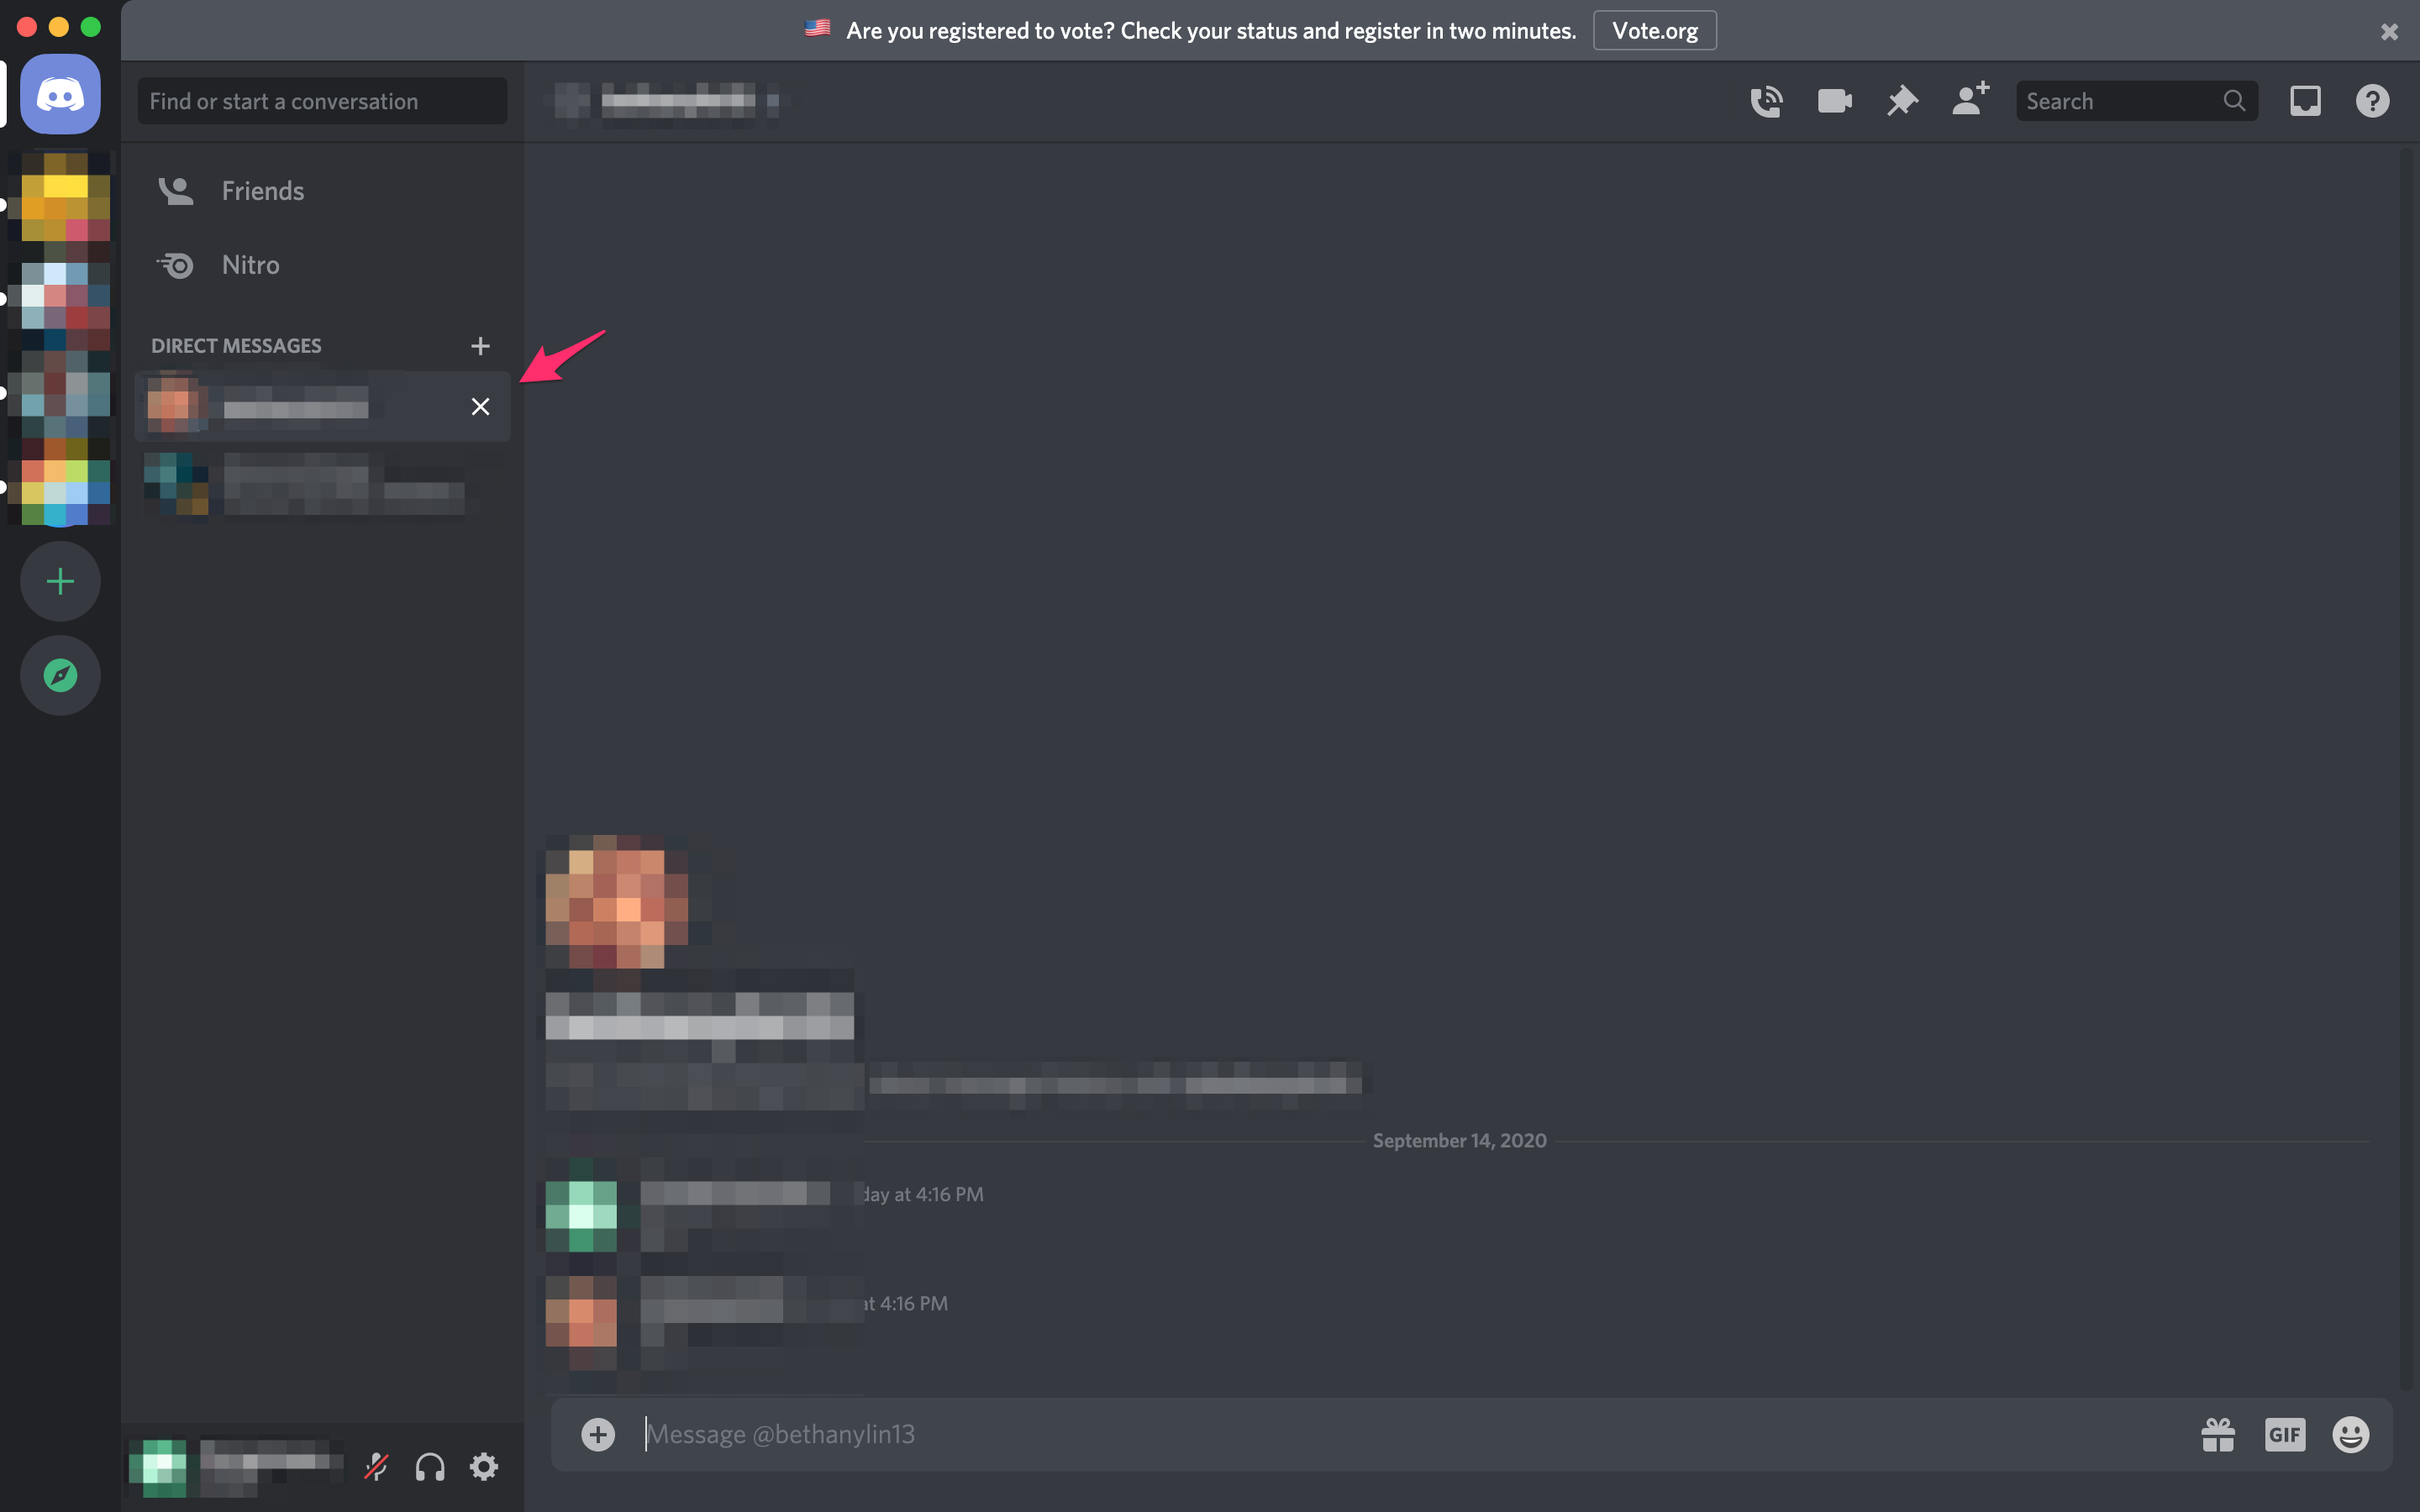Click Vote.org voter registration button
Screen dimensions: 2420x1512
point(1655,29)
